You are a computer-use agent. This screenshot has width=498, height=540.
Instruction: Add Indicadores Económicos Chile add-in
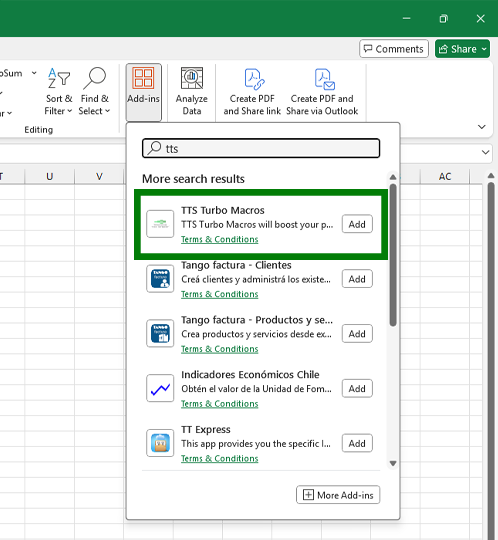coord(357,388)
